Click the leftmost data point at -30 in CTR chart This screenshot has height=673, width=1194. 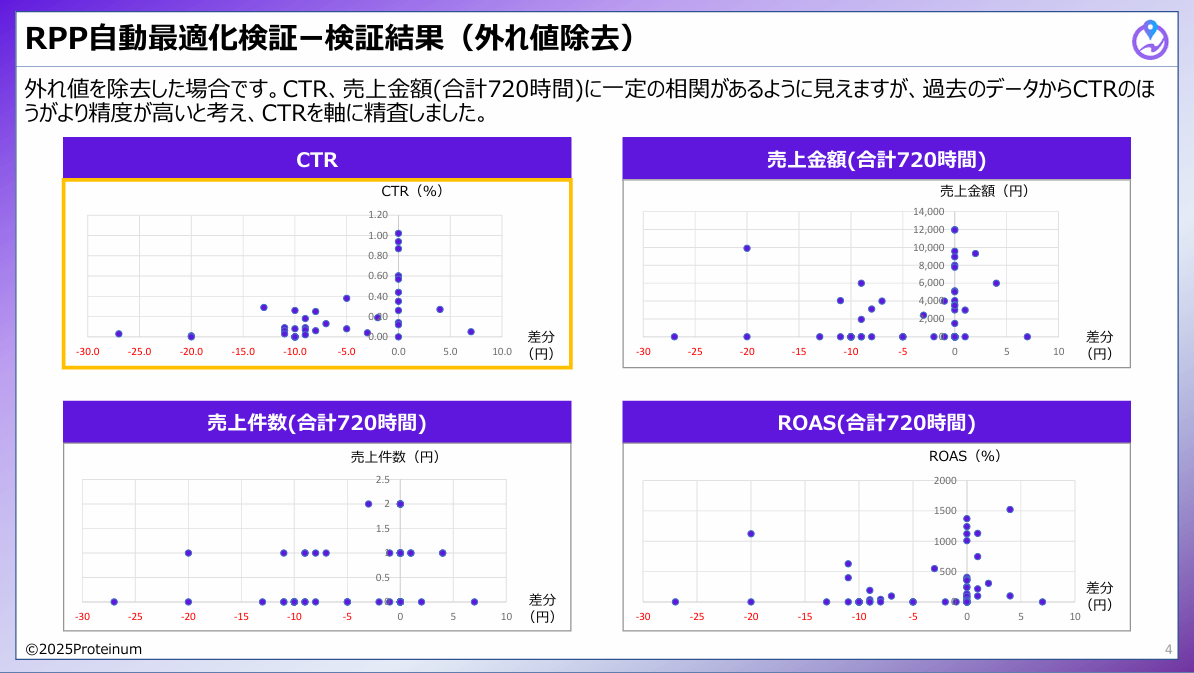[118, 333]
